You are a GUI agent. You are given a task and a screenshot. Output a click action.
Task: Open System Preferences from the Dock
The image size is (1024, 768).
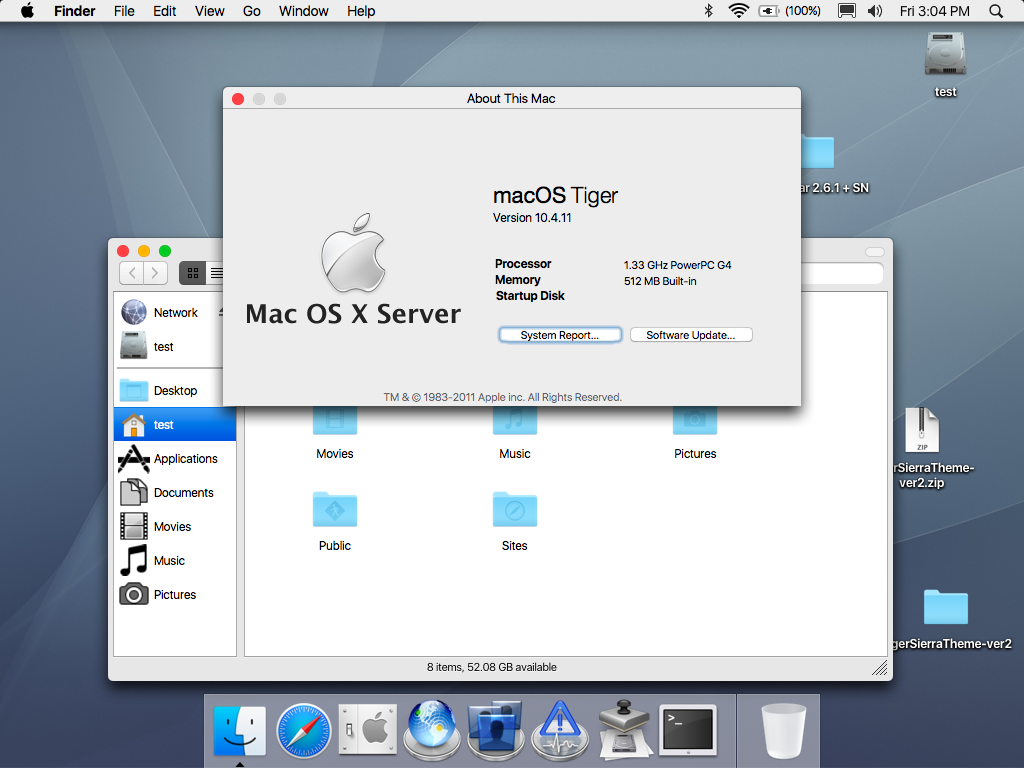click(x=368, y=730)
